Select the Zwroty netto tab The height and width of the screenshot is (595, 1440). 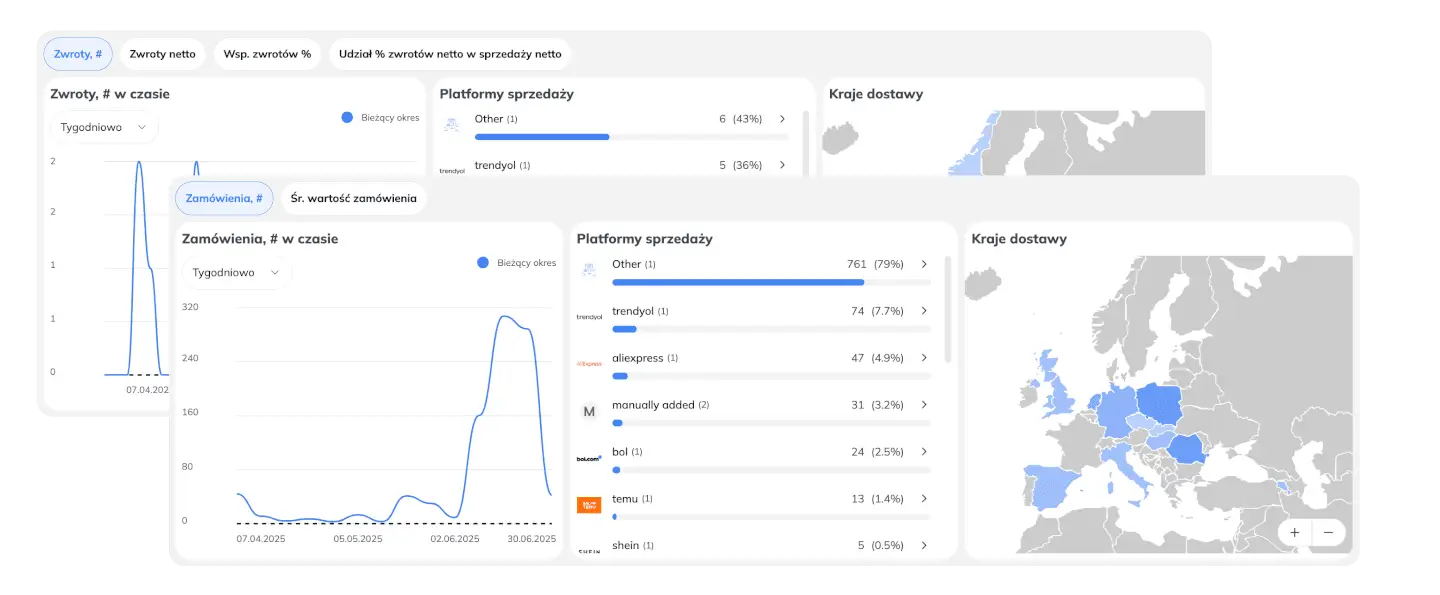click(162, 54)
